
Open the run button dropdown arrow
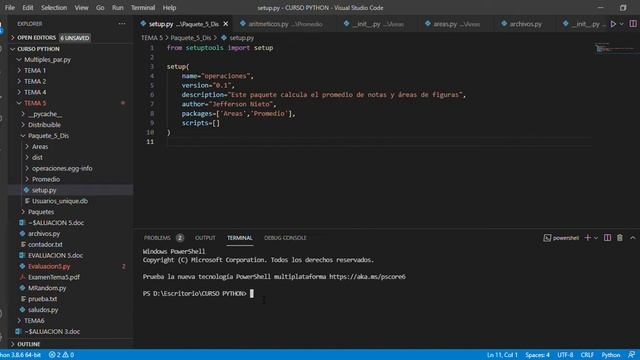621,24
